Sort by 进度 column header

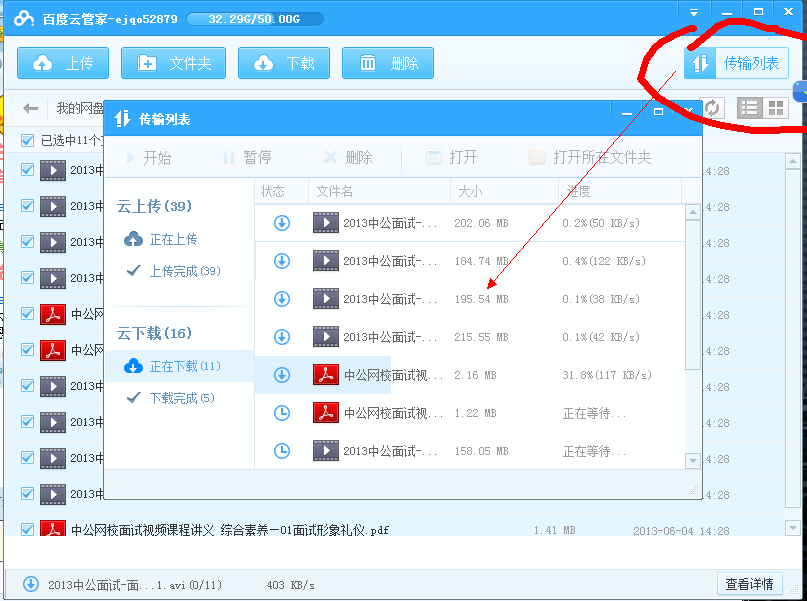coord(620,191)
